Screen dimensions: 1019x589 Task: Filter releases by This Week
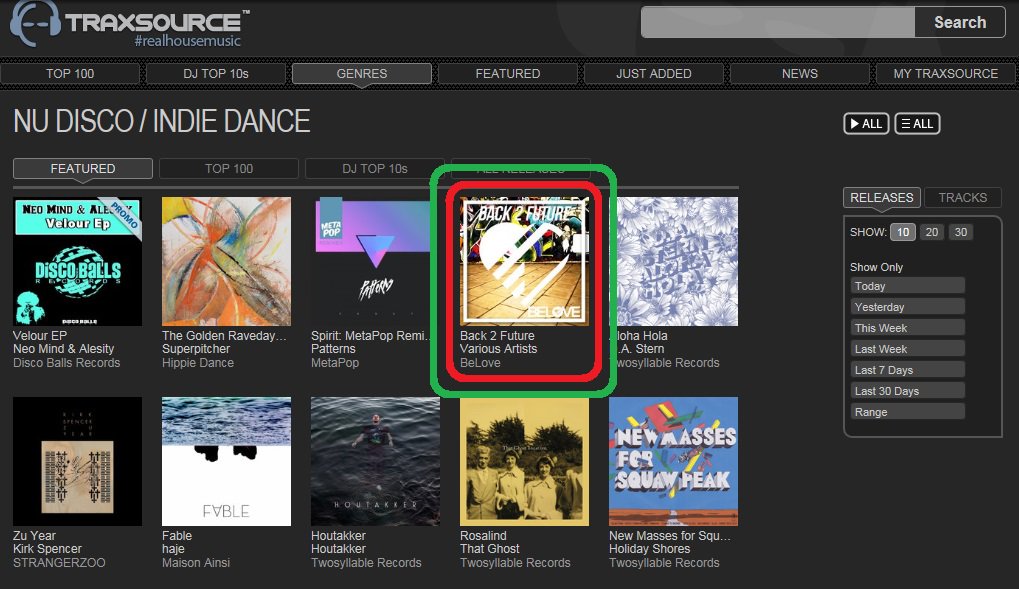907,328
